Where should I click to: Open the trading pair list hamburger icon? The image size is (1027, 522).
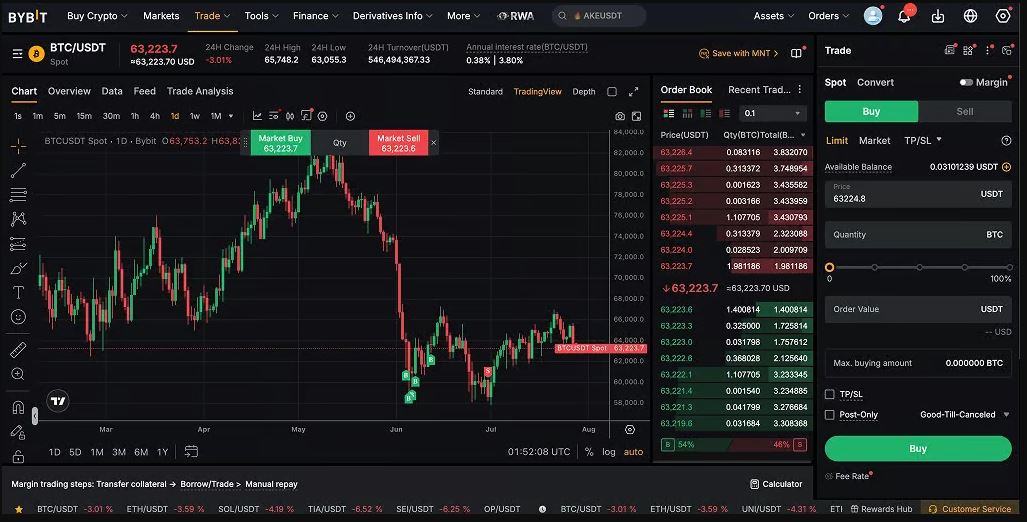(x=18, y=54)
